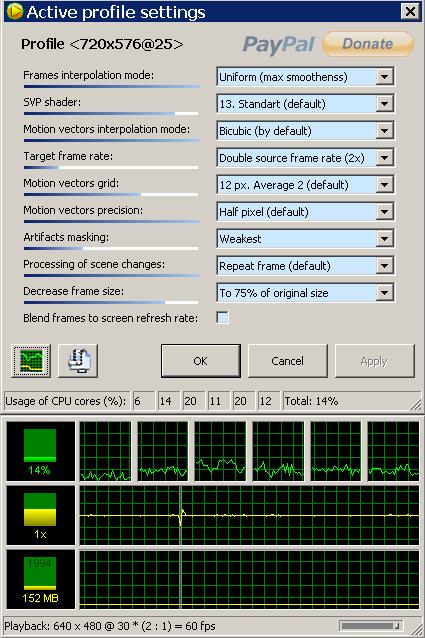425x638 pixels.
Task: Expand Processing of scene changes dropdown
Action: tap(384, 266)
